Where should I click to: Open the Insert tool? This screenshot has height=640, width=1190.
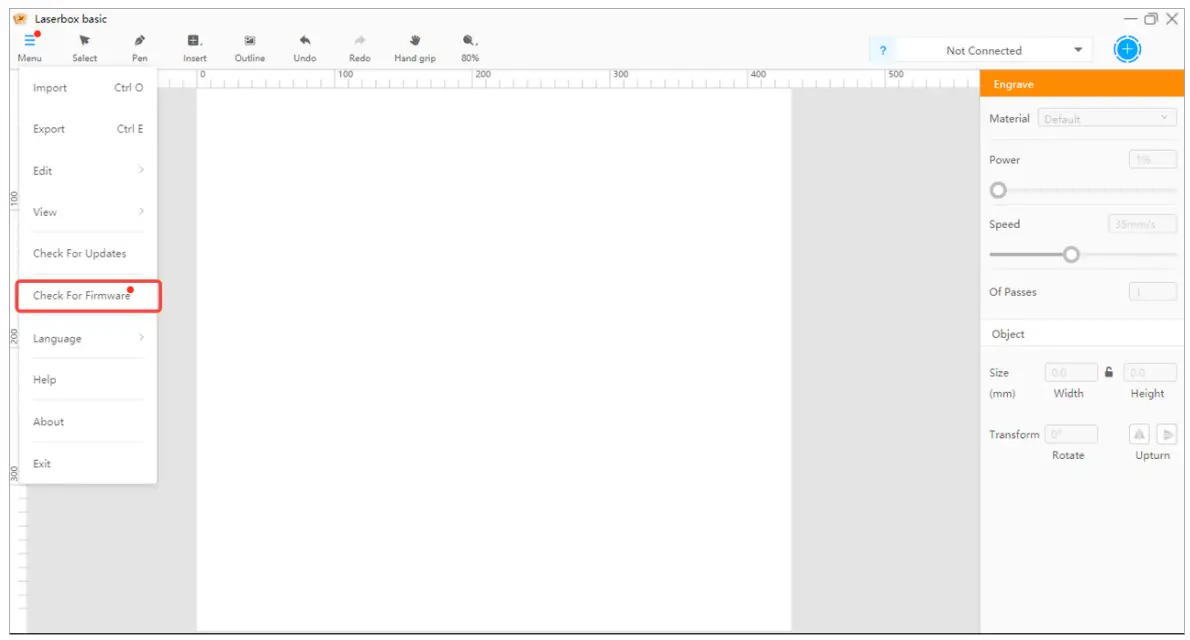coord(194,41)
